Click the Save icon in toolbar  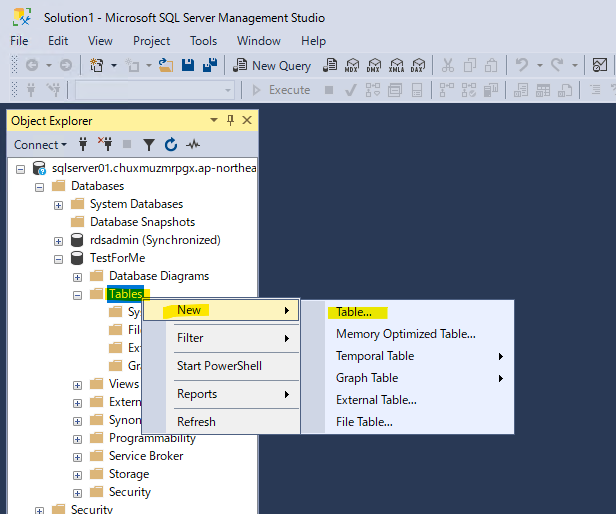point(188,65)
